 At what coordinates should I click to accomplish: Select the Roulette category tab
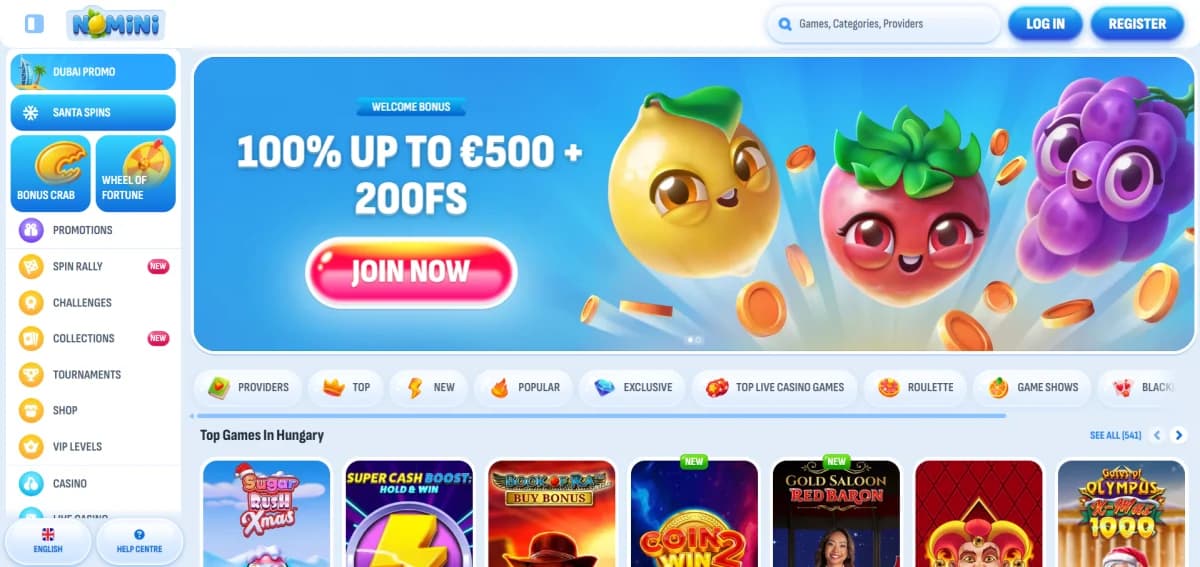(x=916, y=387)
